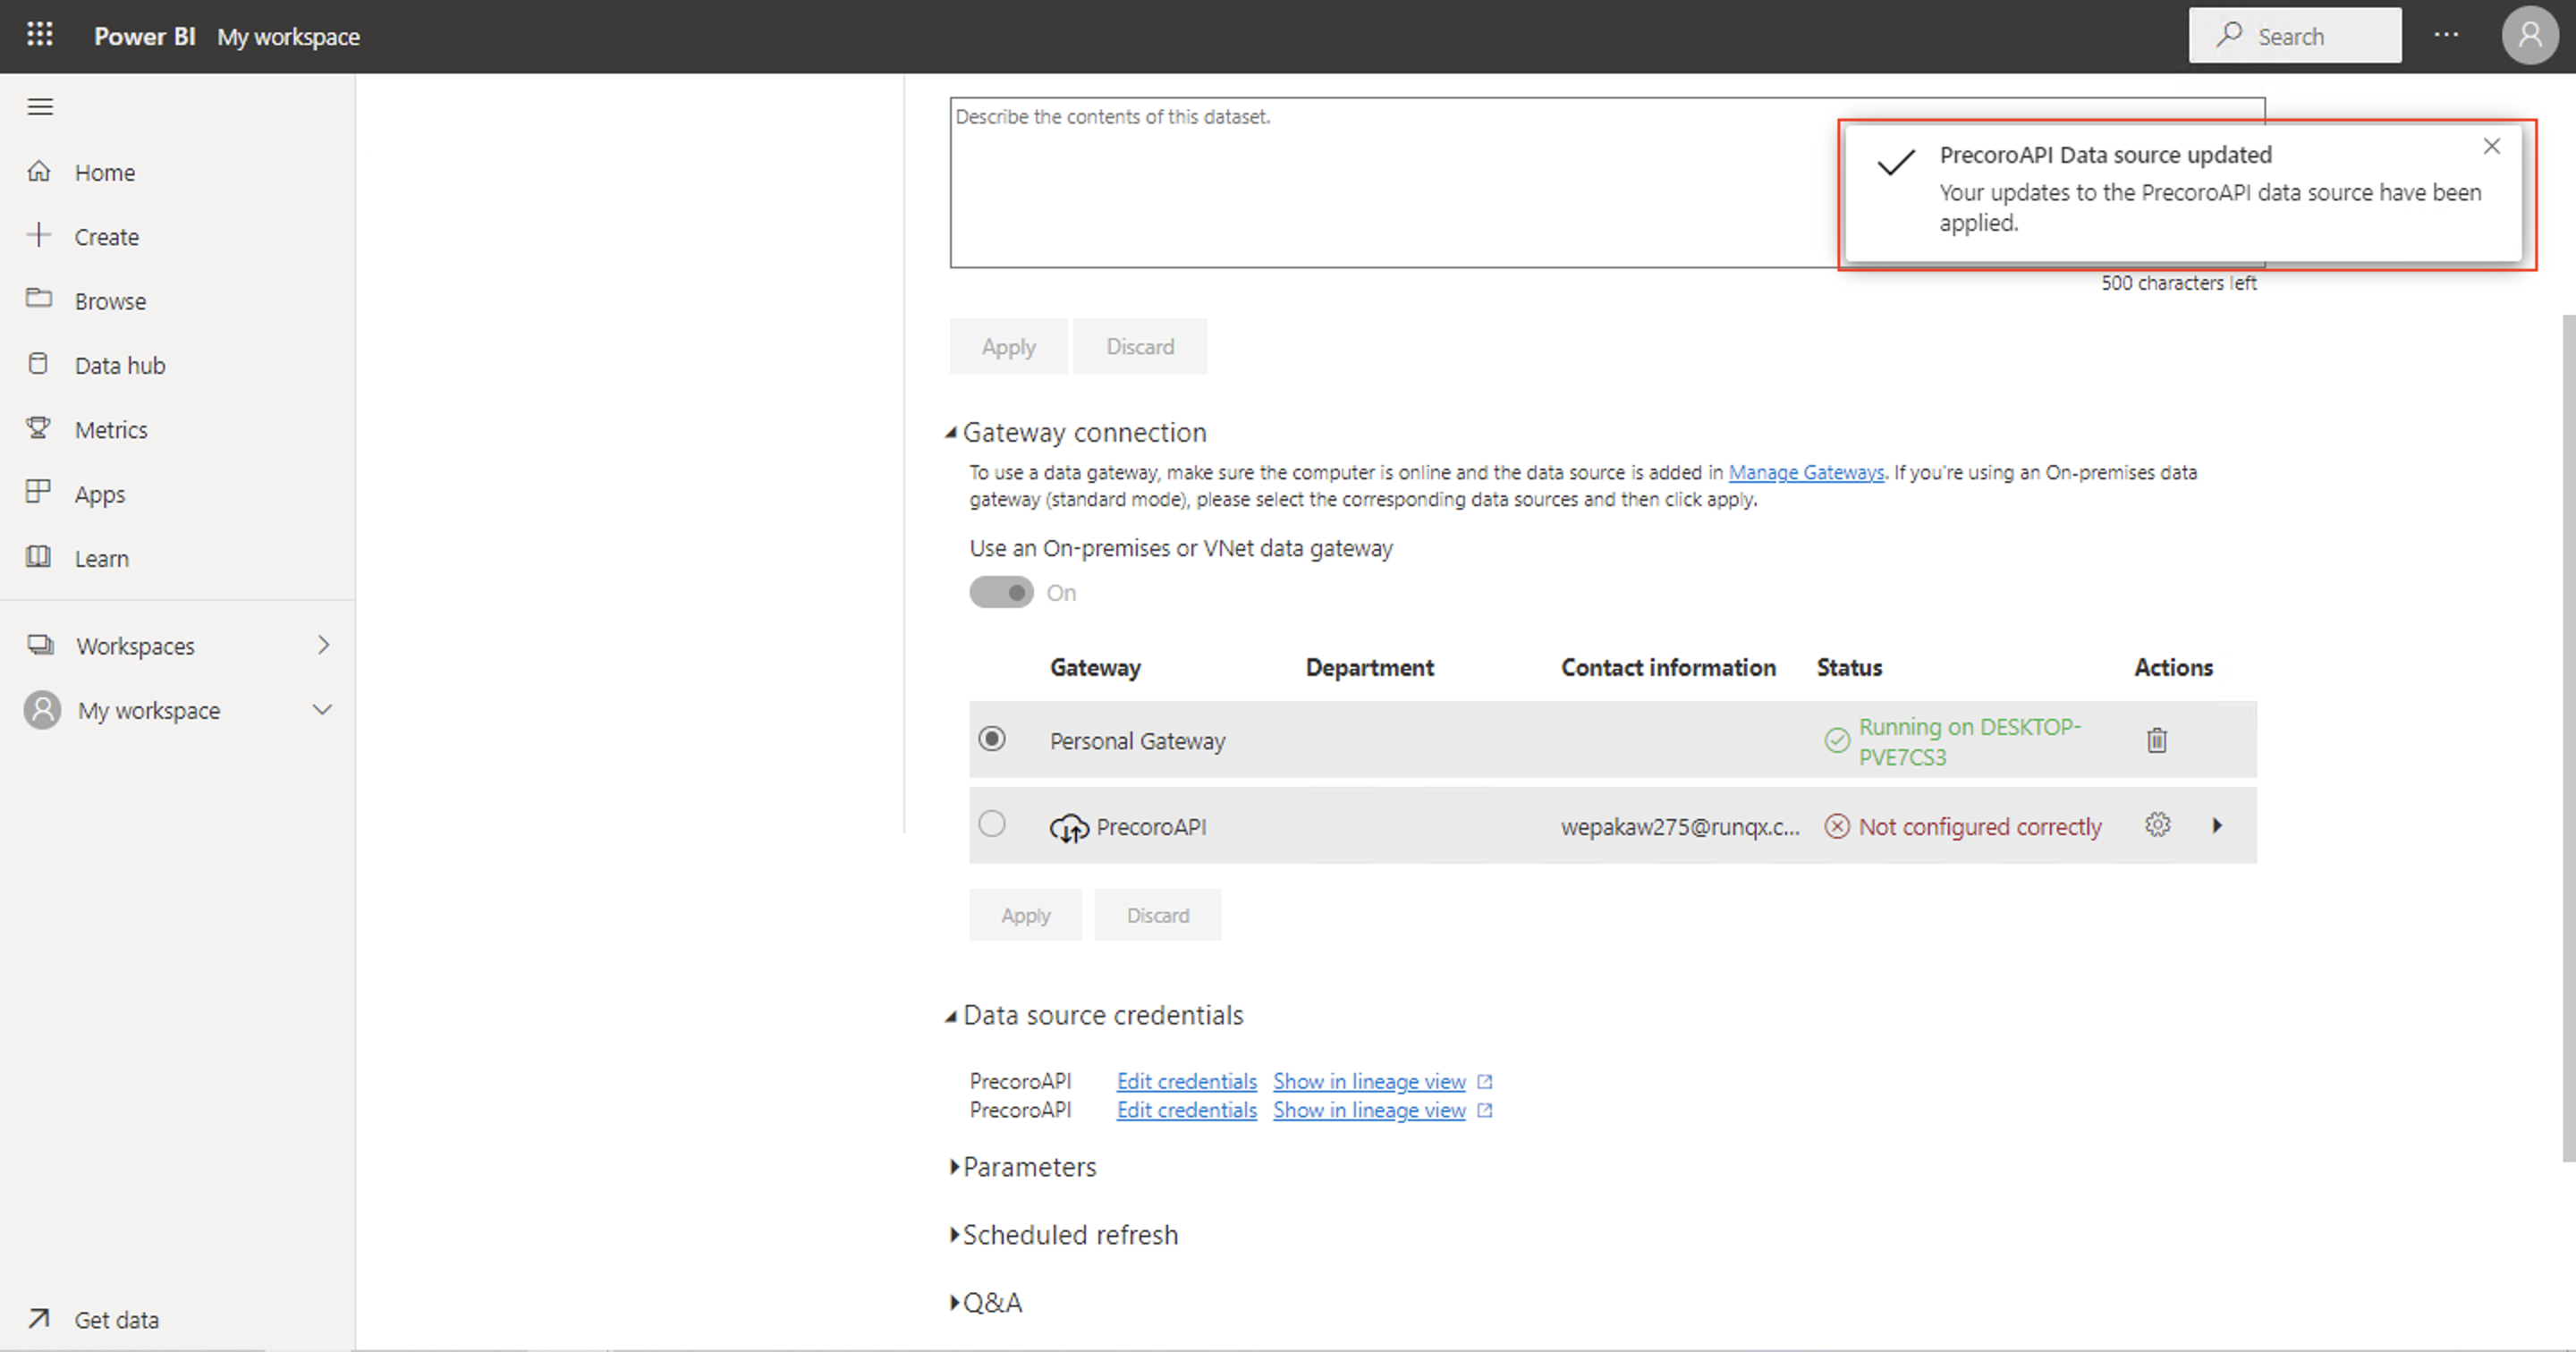Click Discard under Gateway connection
This screenshot has width=2576, height=1352.
tap(1158, 915)
